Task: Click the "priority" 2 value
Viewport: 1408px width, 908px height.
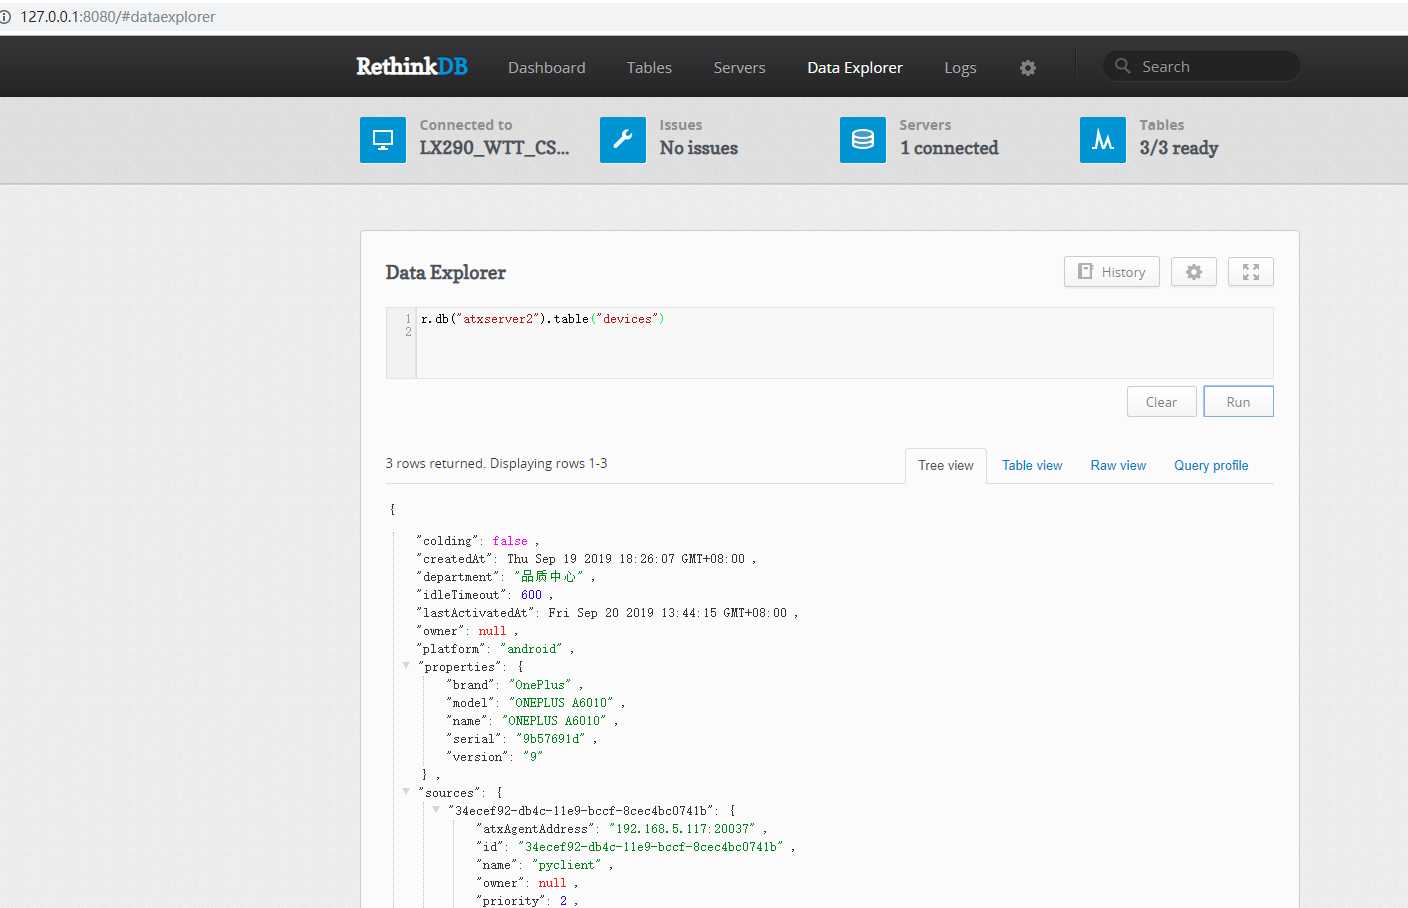Action: pyautogui.click(x=563, y=901)
